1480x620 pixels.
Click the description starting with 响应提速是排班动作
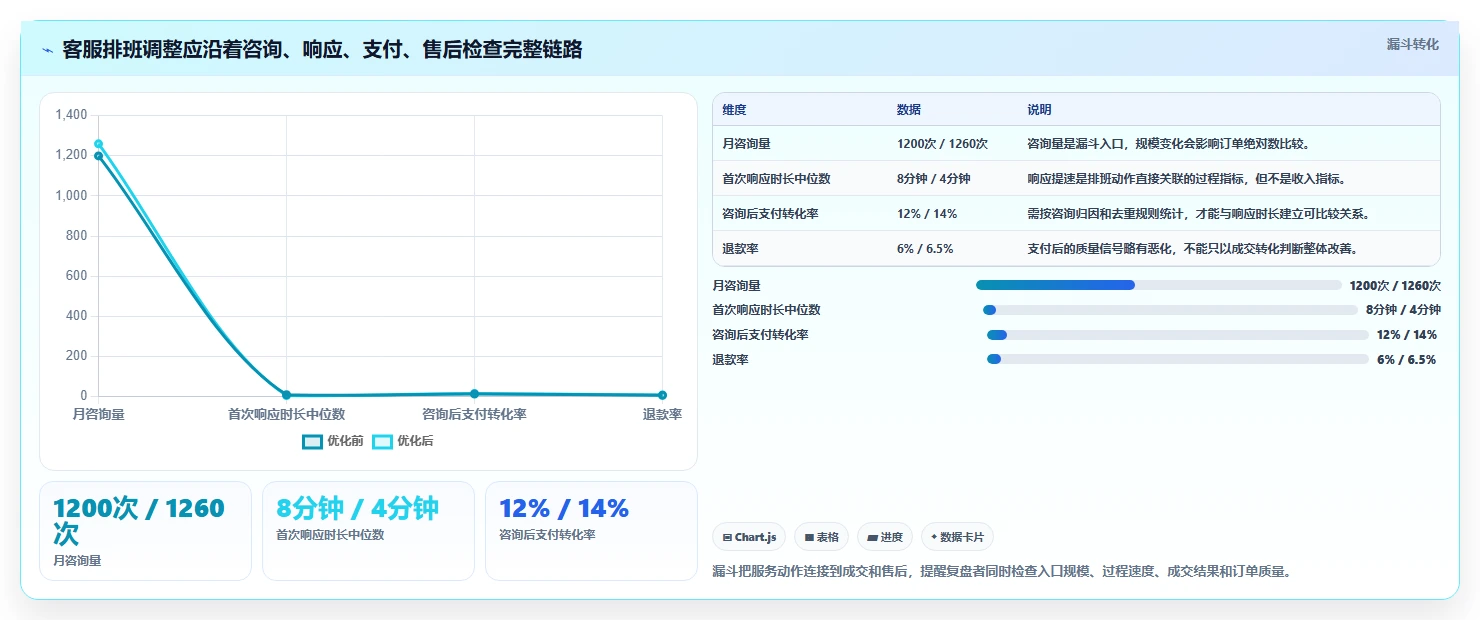1186,179
